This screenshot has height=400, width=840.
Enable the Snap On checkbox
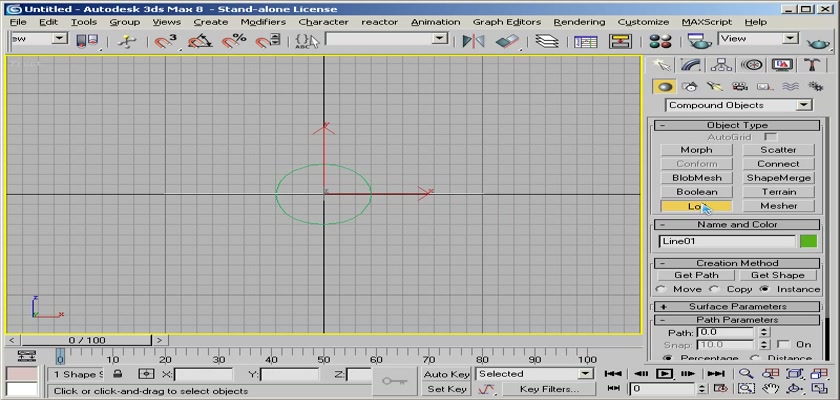[783, 344]
